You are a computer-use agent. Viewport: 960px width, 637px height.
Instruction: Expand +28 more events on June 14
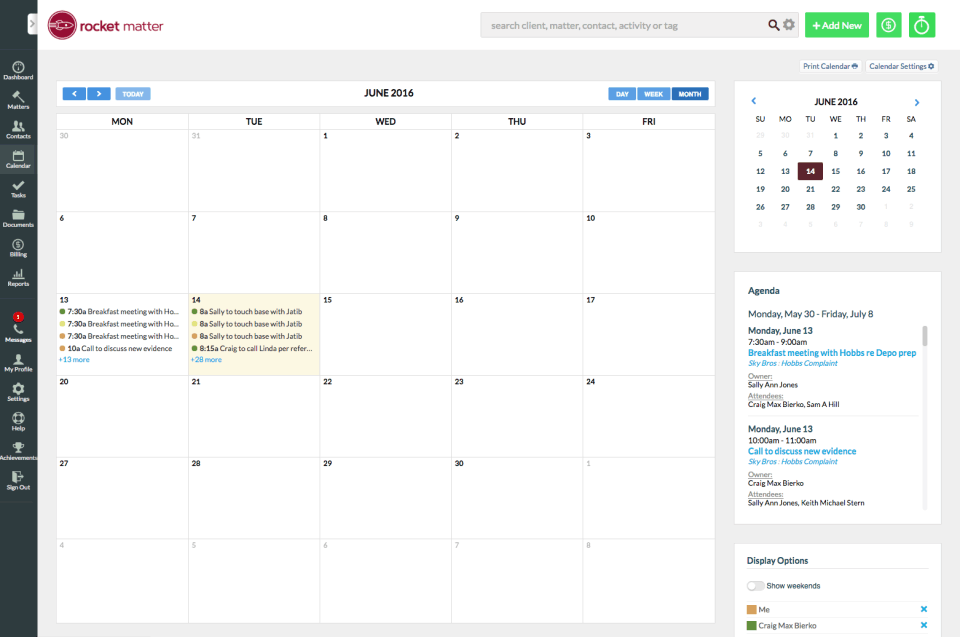click(x=206, y=359)
